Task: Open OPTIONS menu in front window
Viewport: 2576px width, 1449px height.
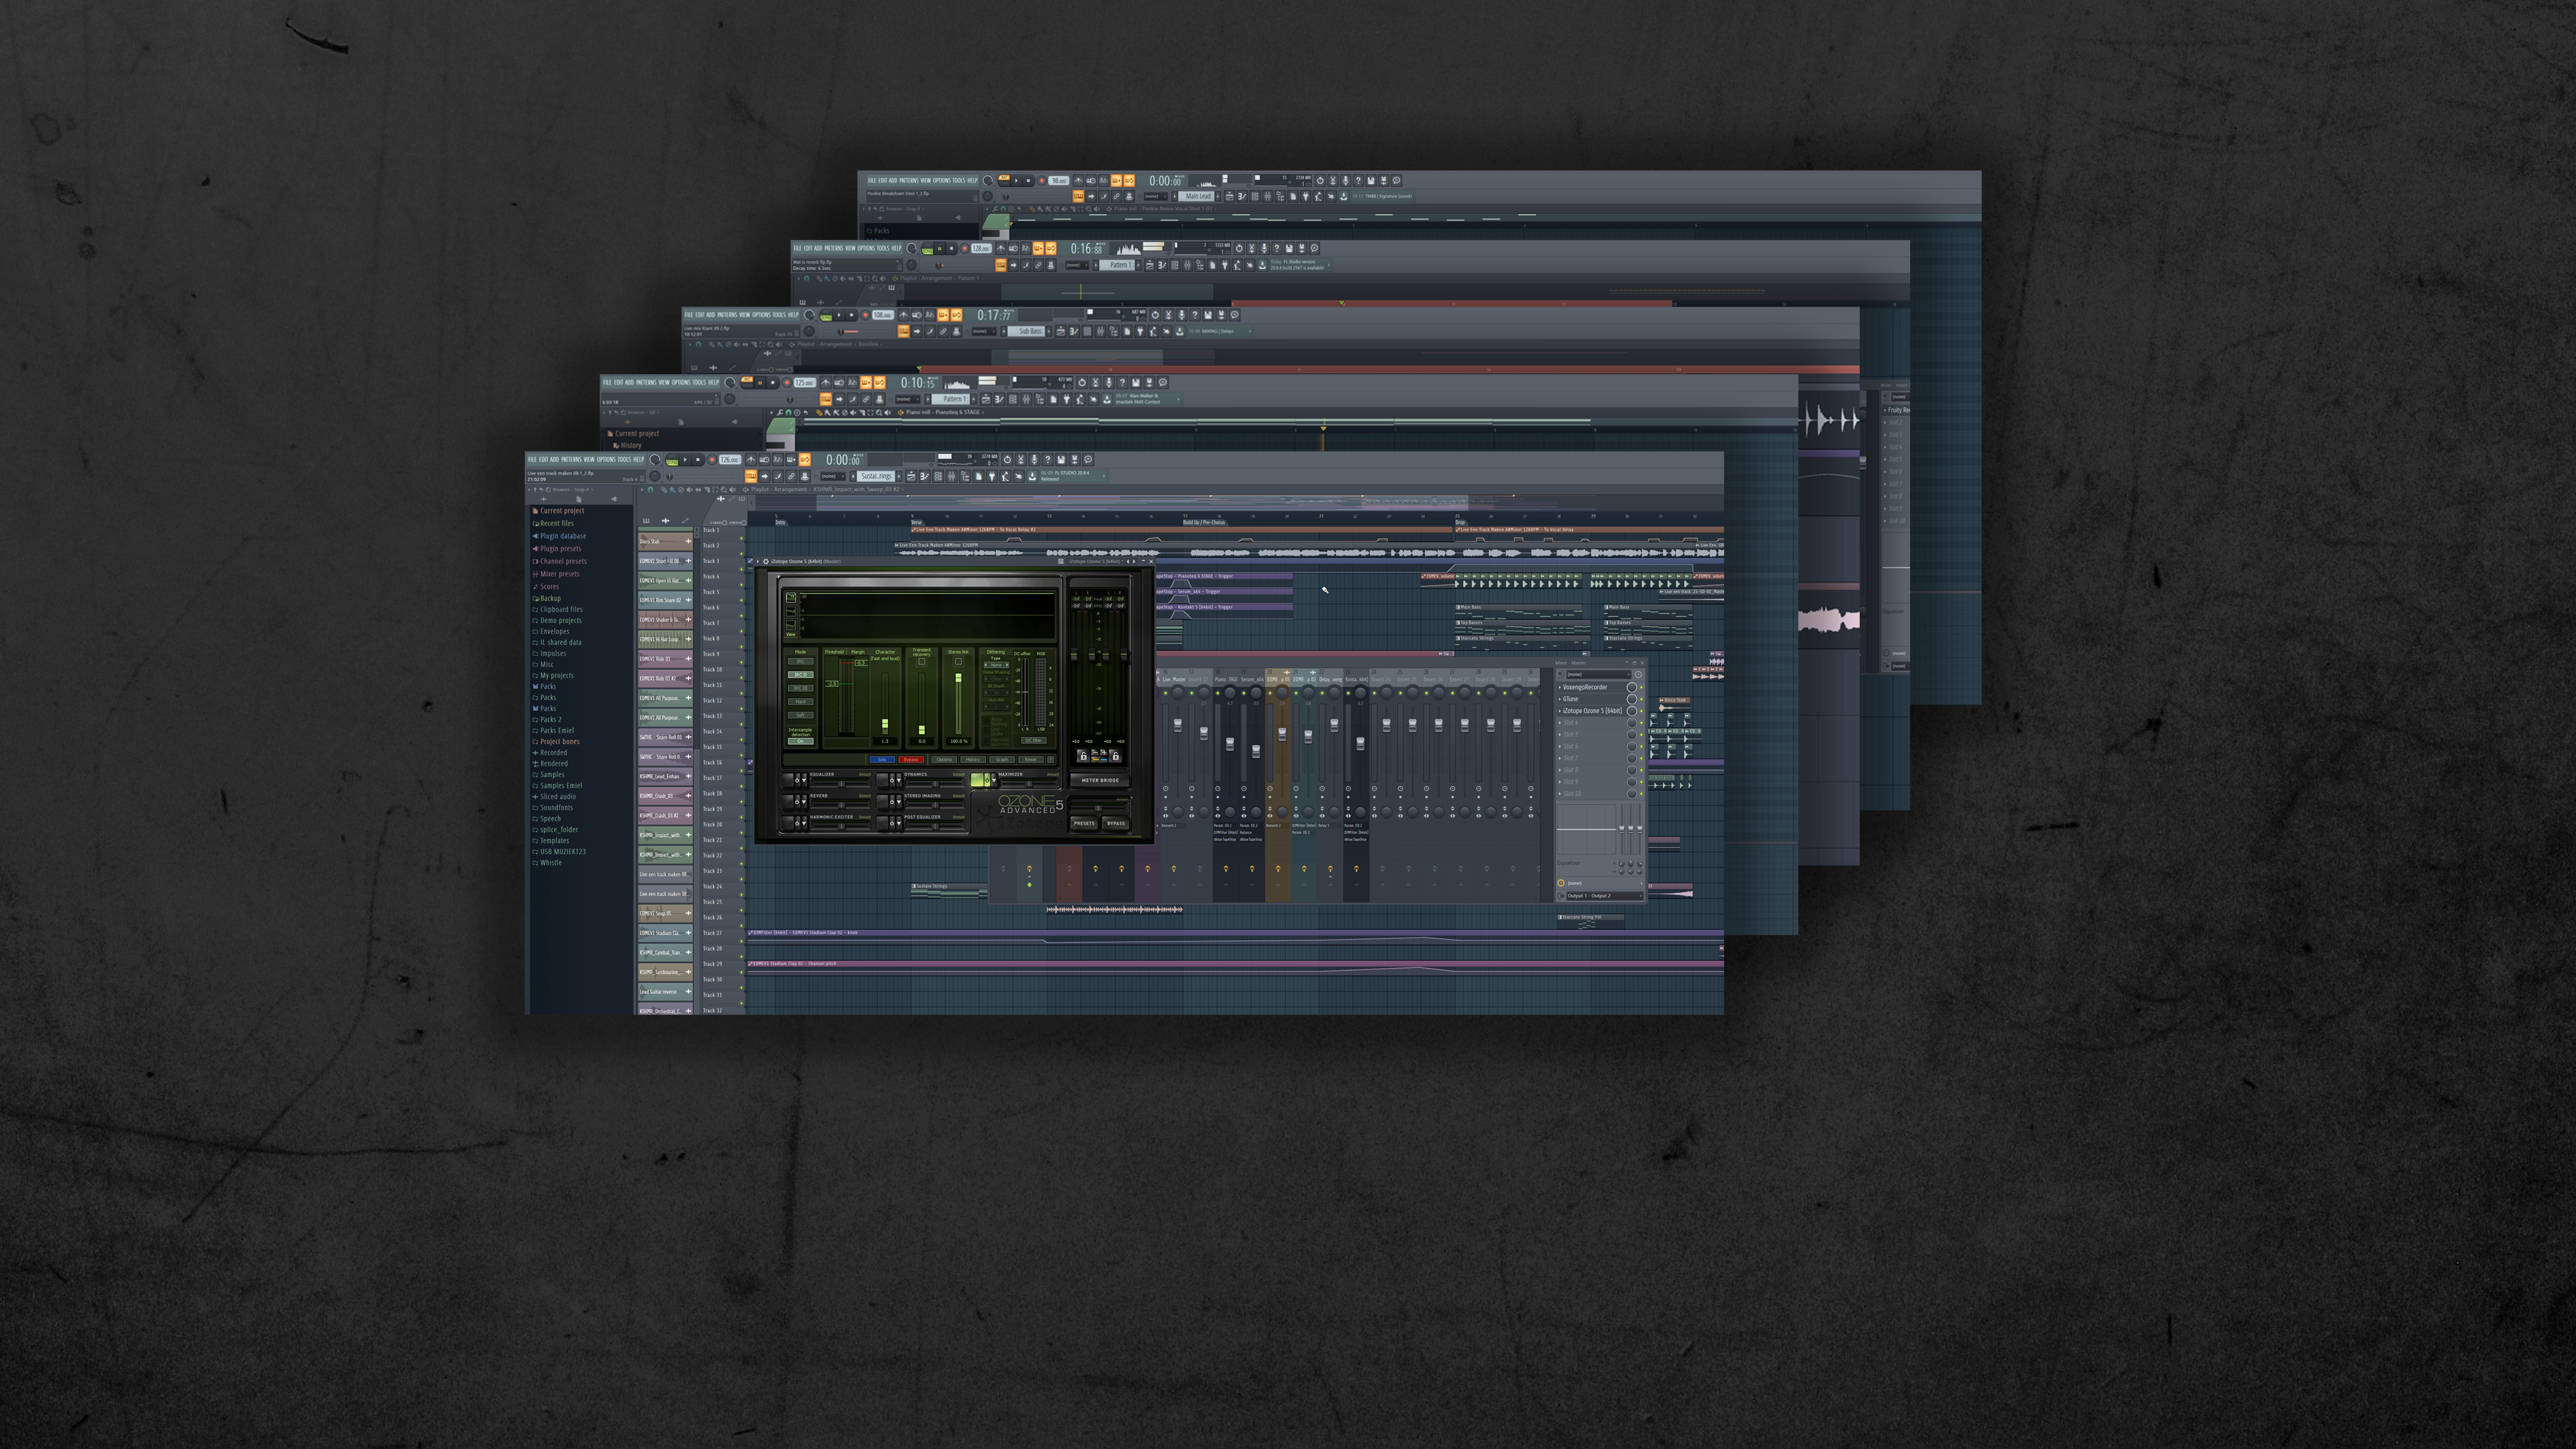Action: [x=607, y=460]
